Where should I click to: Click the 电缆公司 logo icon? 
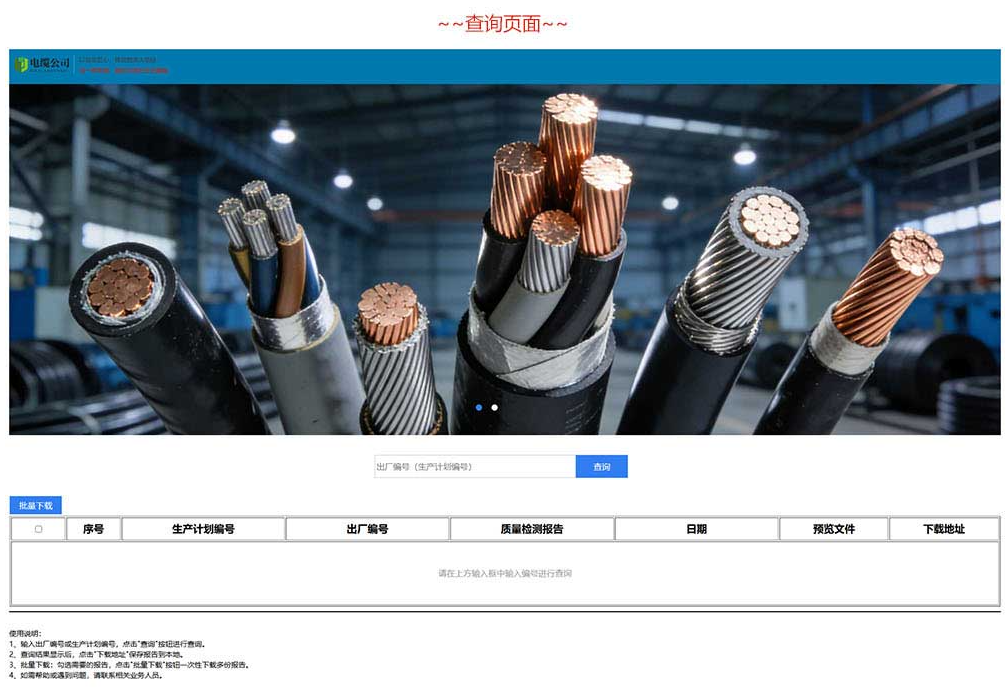pyautogui.click(x=22, y=64)
